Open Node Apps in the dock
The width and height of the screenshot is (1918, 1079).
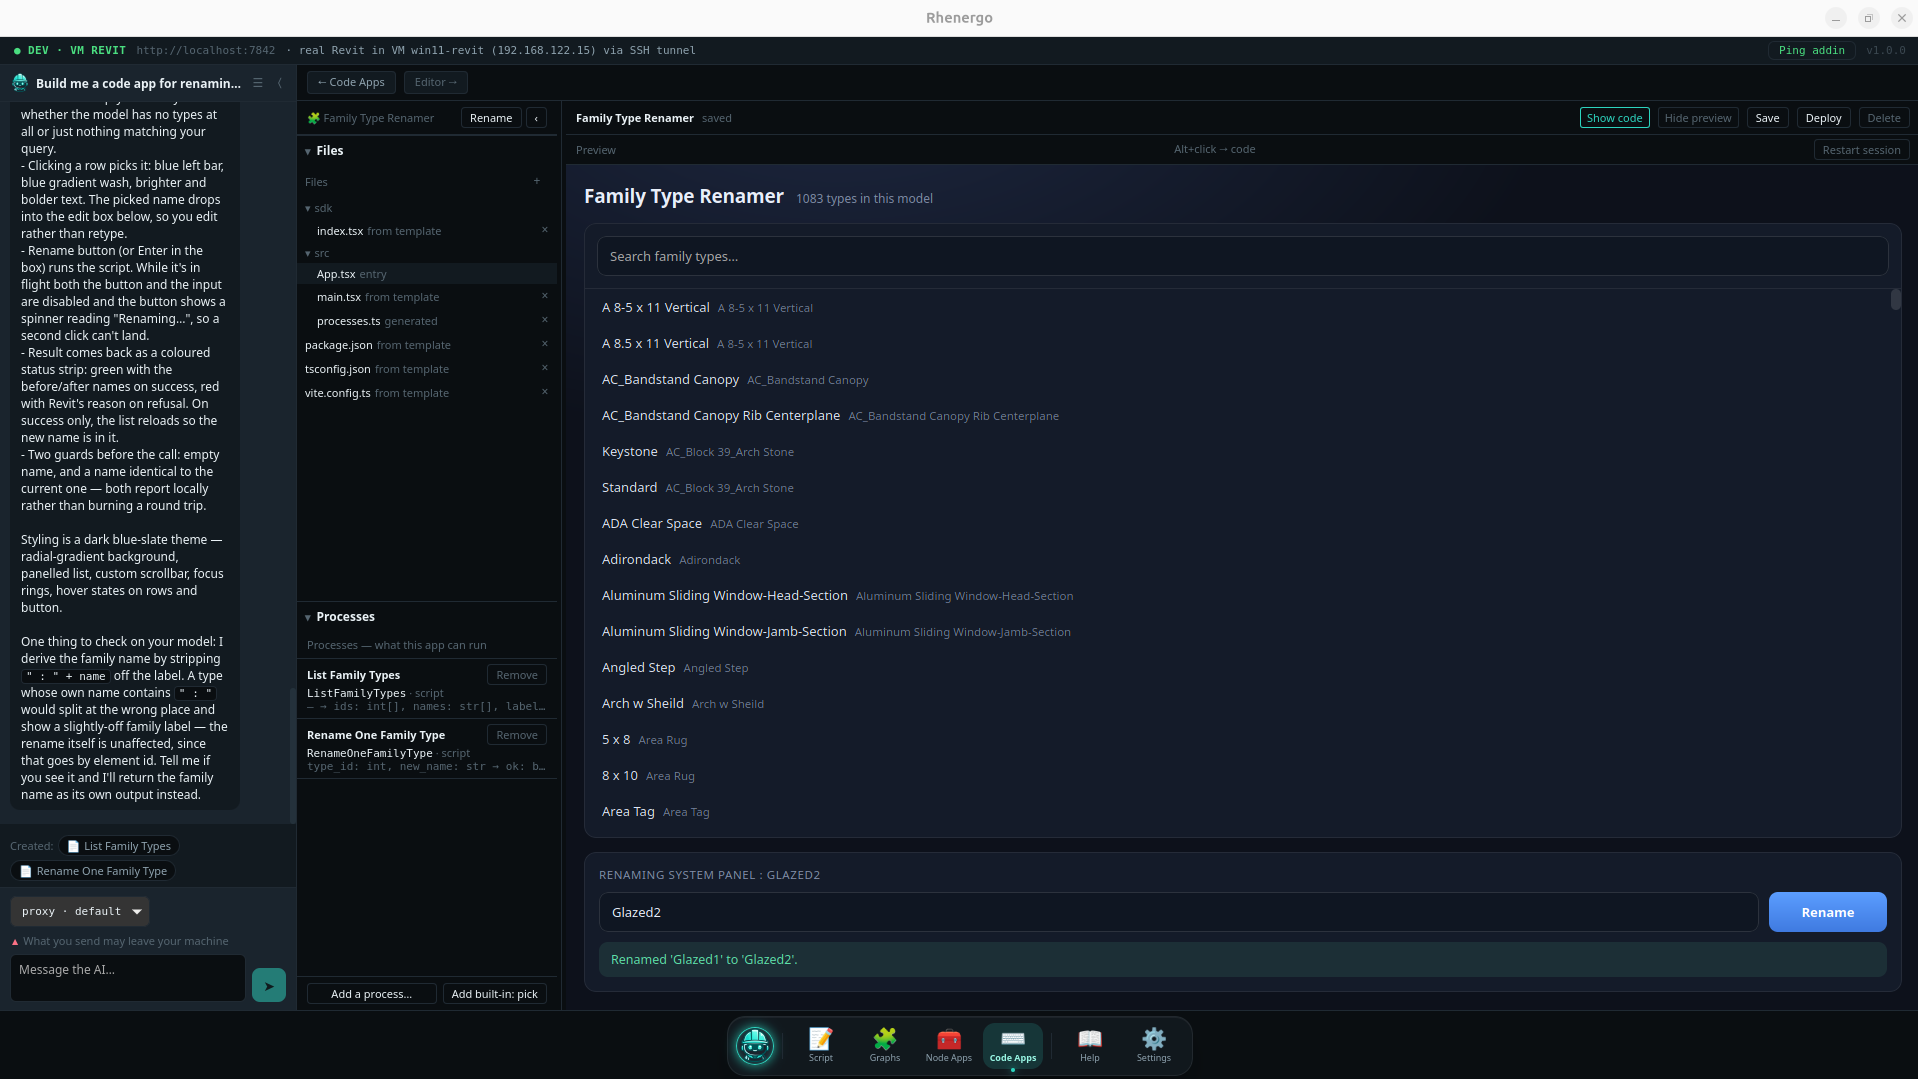948,1045
